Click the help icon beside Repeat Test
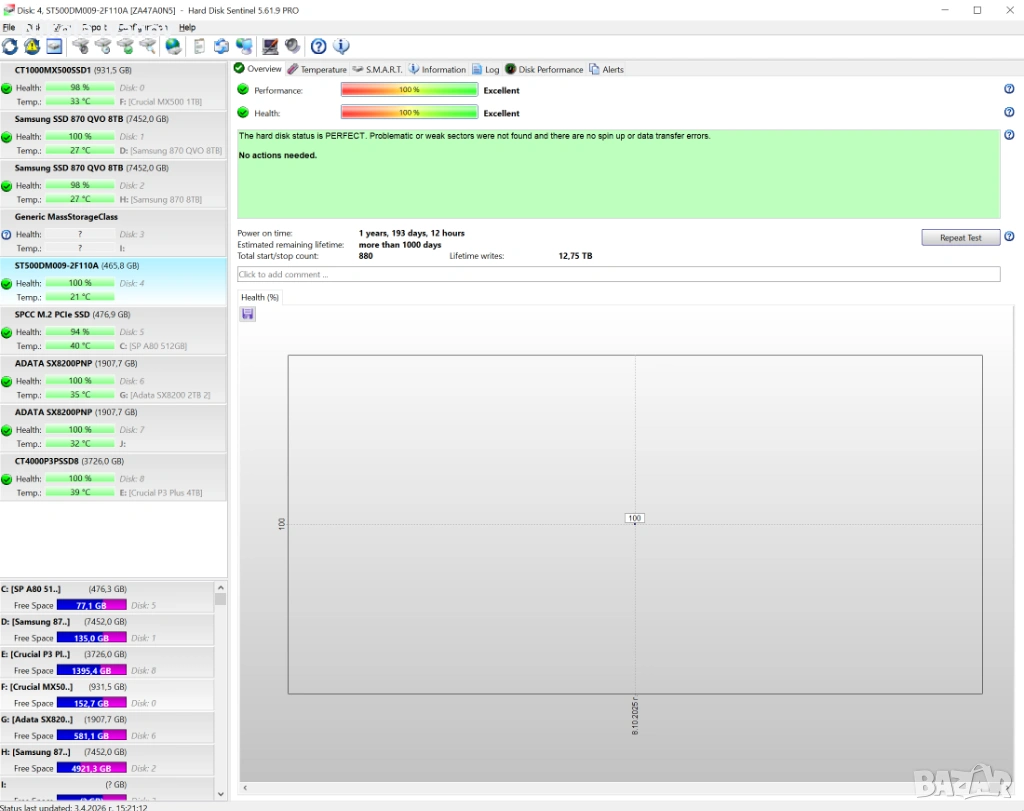 pos(1009,237)
